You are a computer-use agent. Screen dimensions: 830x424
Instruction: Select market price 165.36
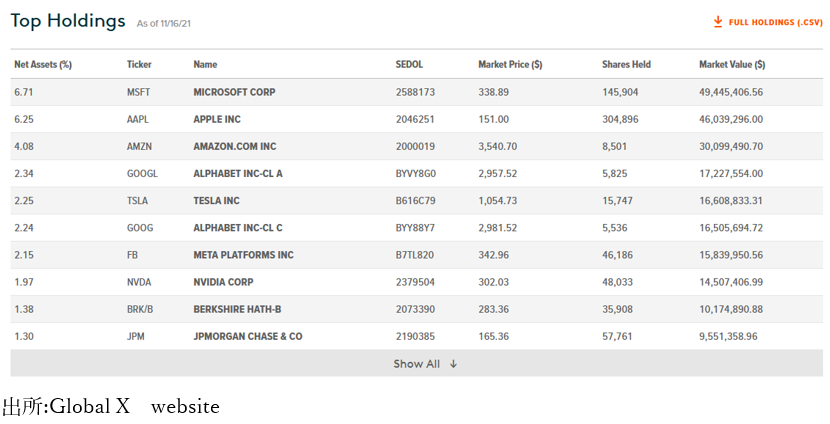coord(494,336)
